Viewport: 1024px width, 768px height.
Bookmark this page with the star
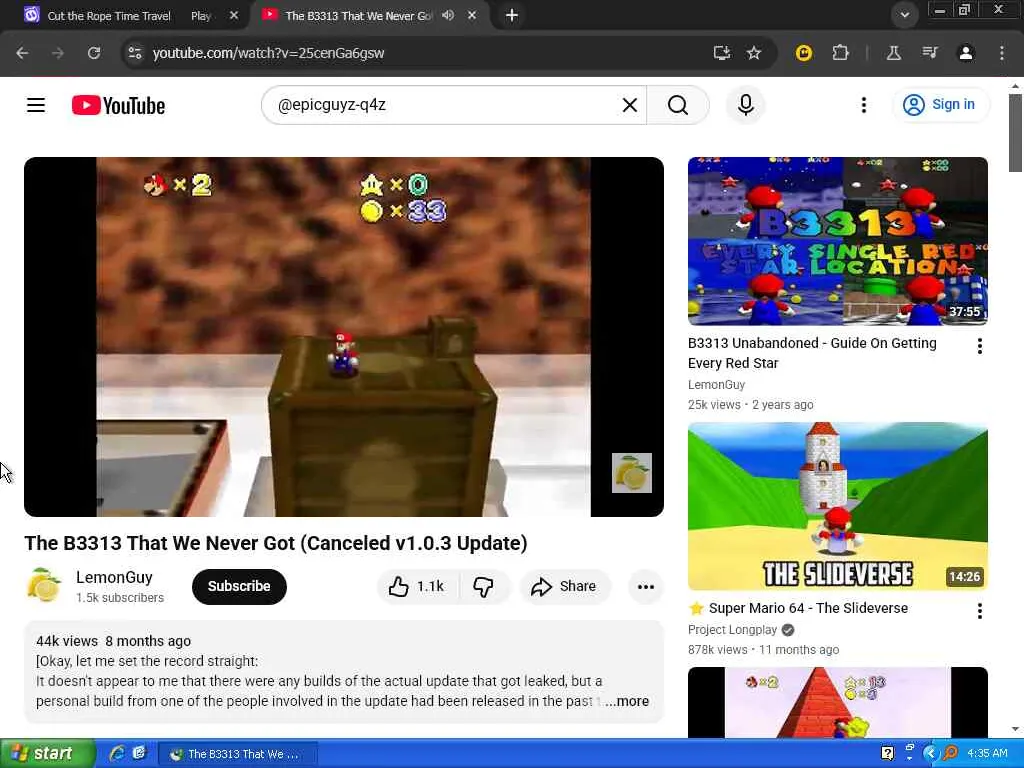tap(754, 53)
